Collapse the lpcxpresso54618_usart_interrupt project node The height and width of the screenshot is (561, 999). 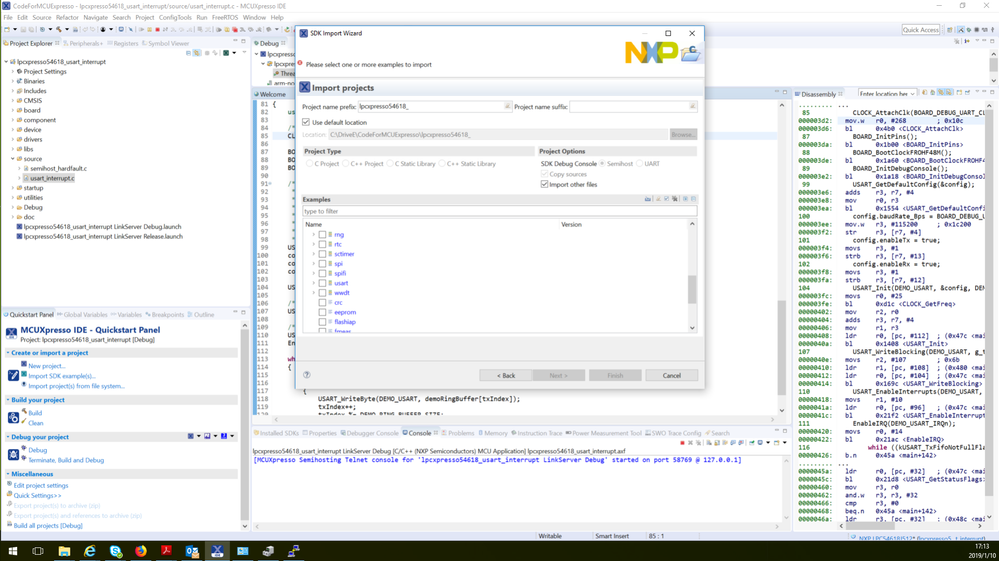(x=6, y=62)
